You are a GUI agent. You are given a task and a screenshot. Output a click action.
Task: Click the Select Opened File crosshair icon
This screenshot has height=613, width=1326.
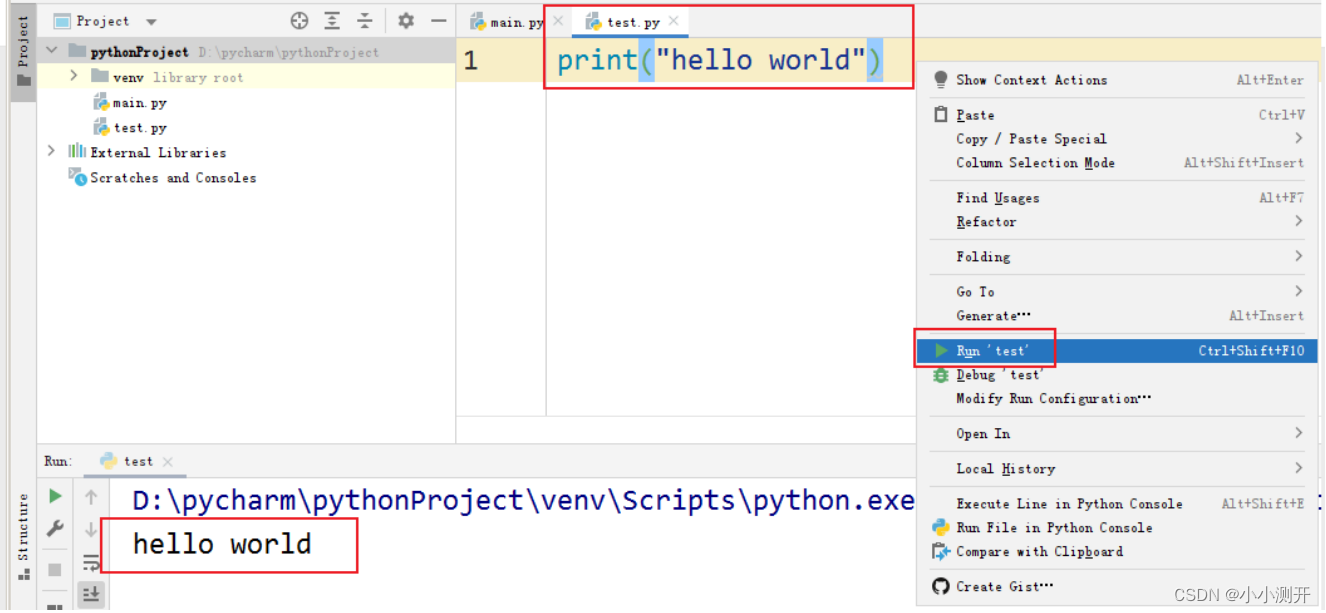pos(298,20)
